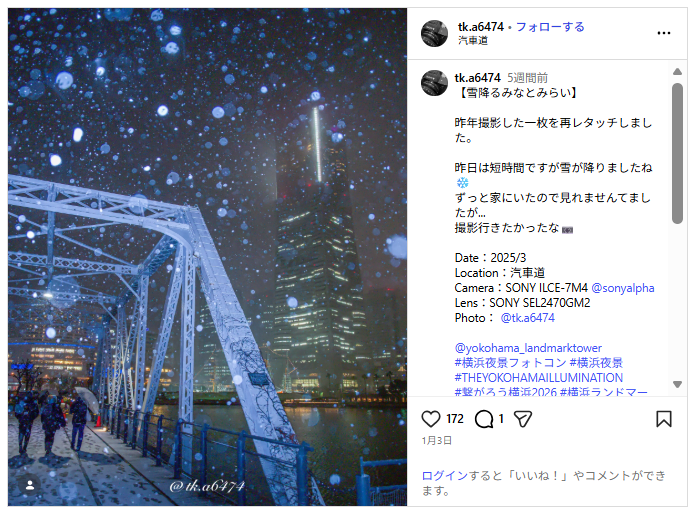Like the post with the heart icon
This screenshot has height=511, width=695.
[430, 419]
